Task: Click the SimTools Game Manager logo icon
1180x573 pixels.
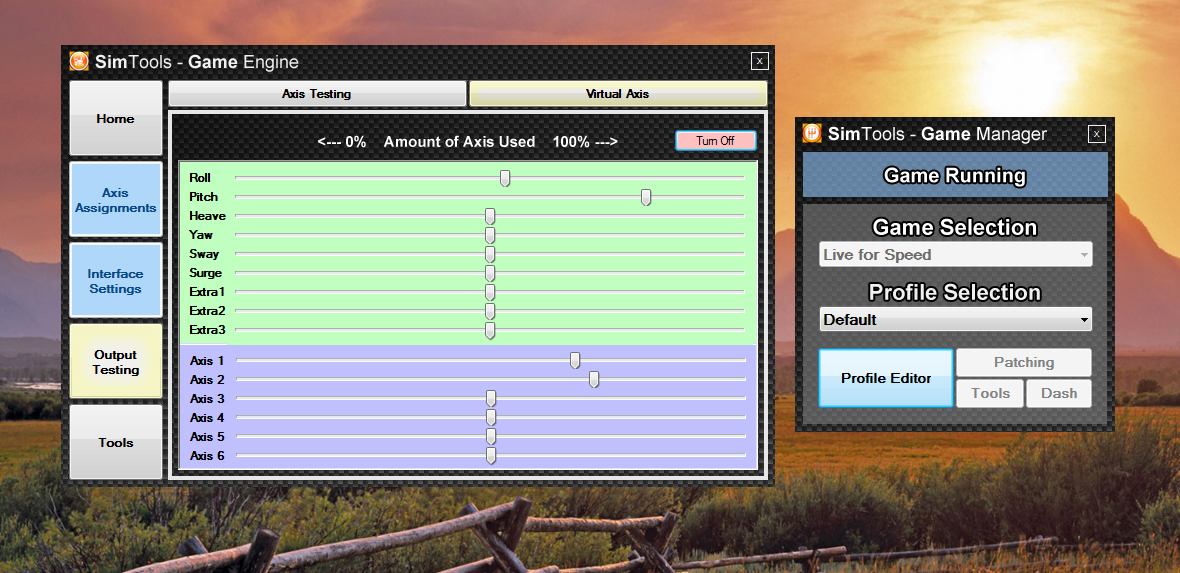Action: click(812, 133)
